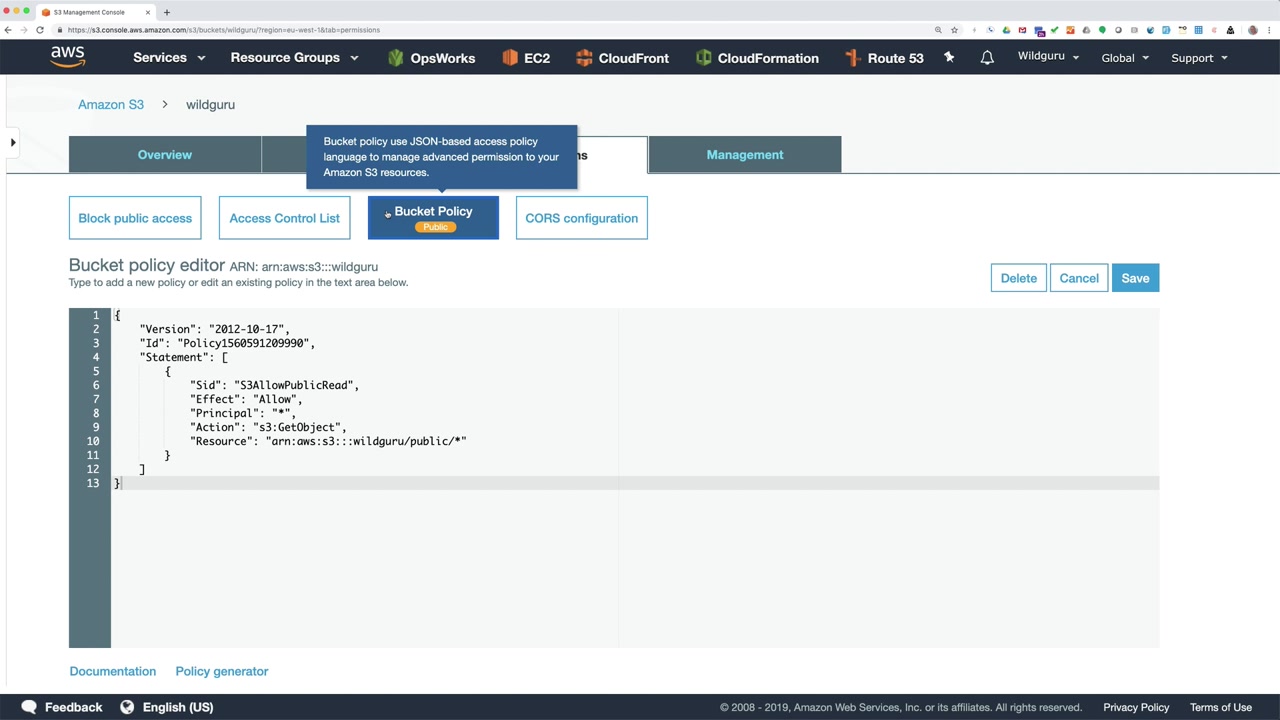Click inside the bucket policy JSON editor

point(635,478)
